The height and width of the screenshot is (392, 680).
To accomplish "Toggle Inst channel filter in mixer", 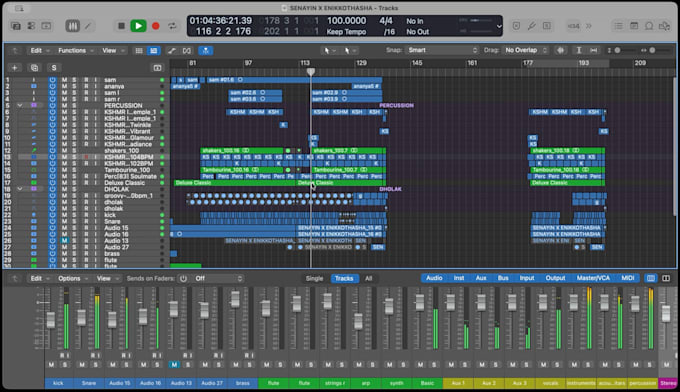I will 459,278.
